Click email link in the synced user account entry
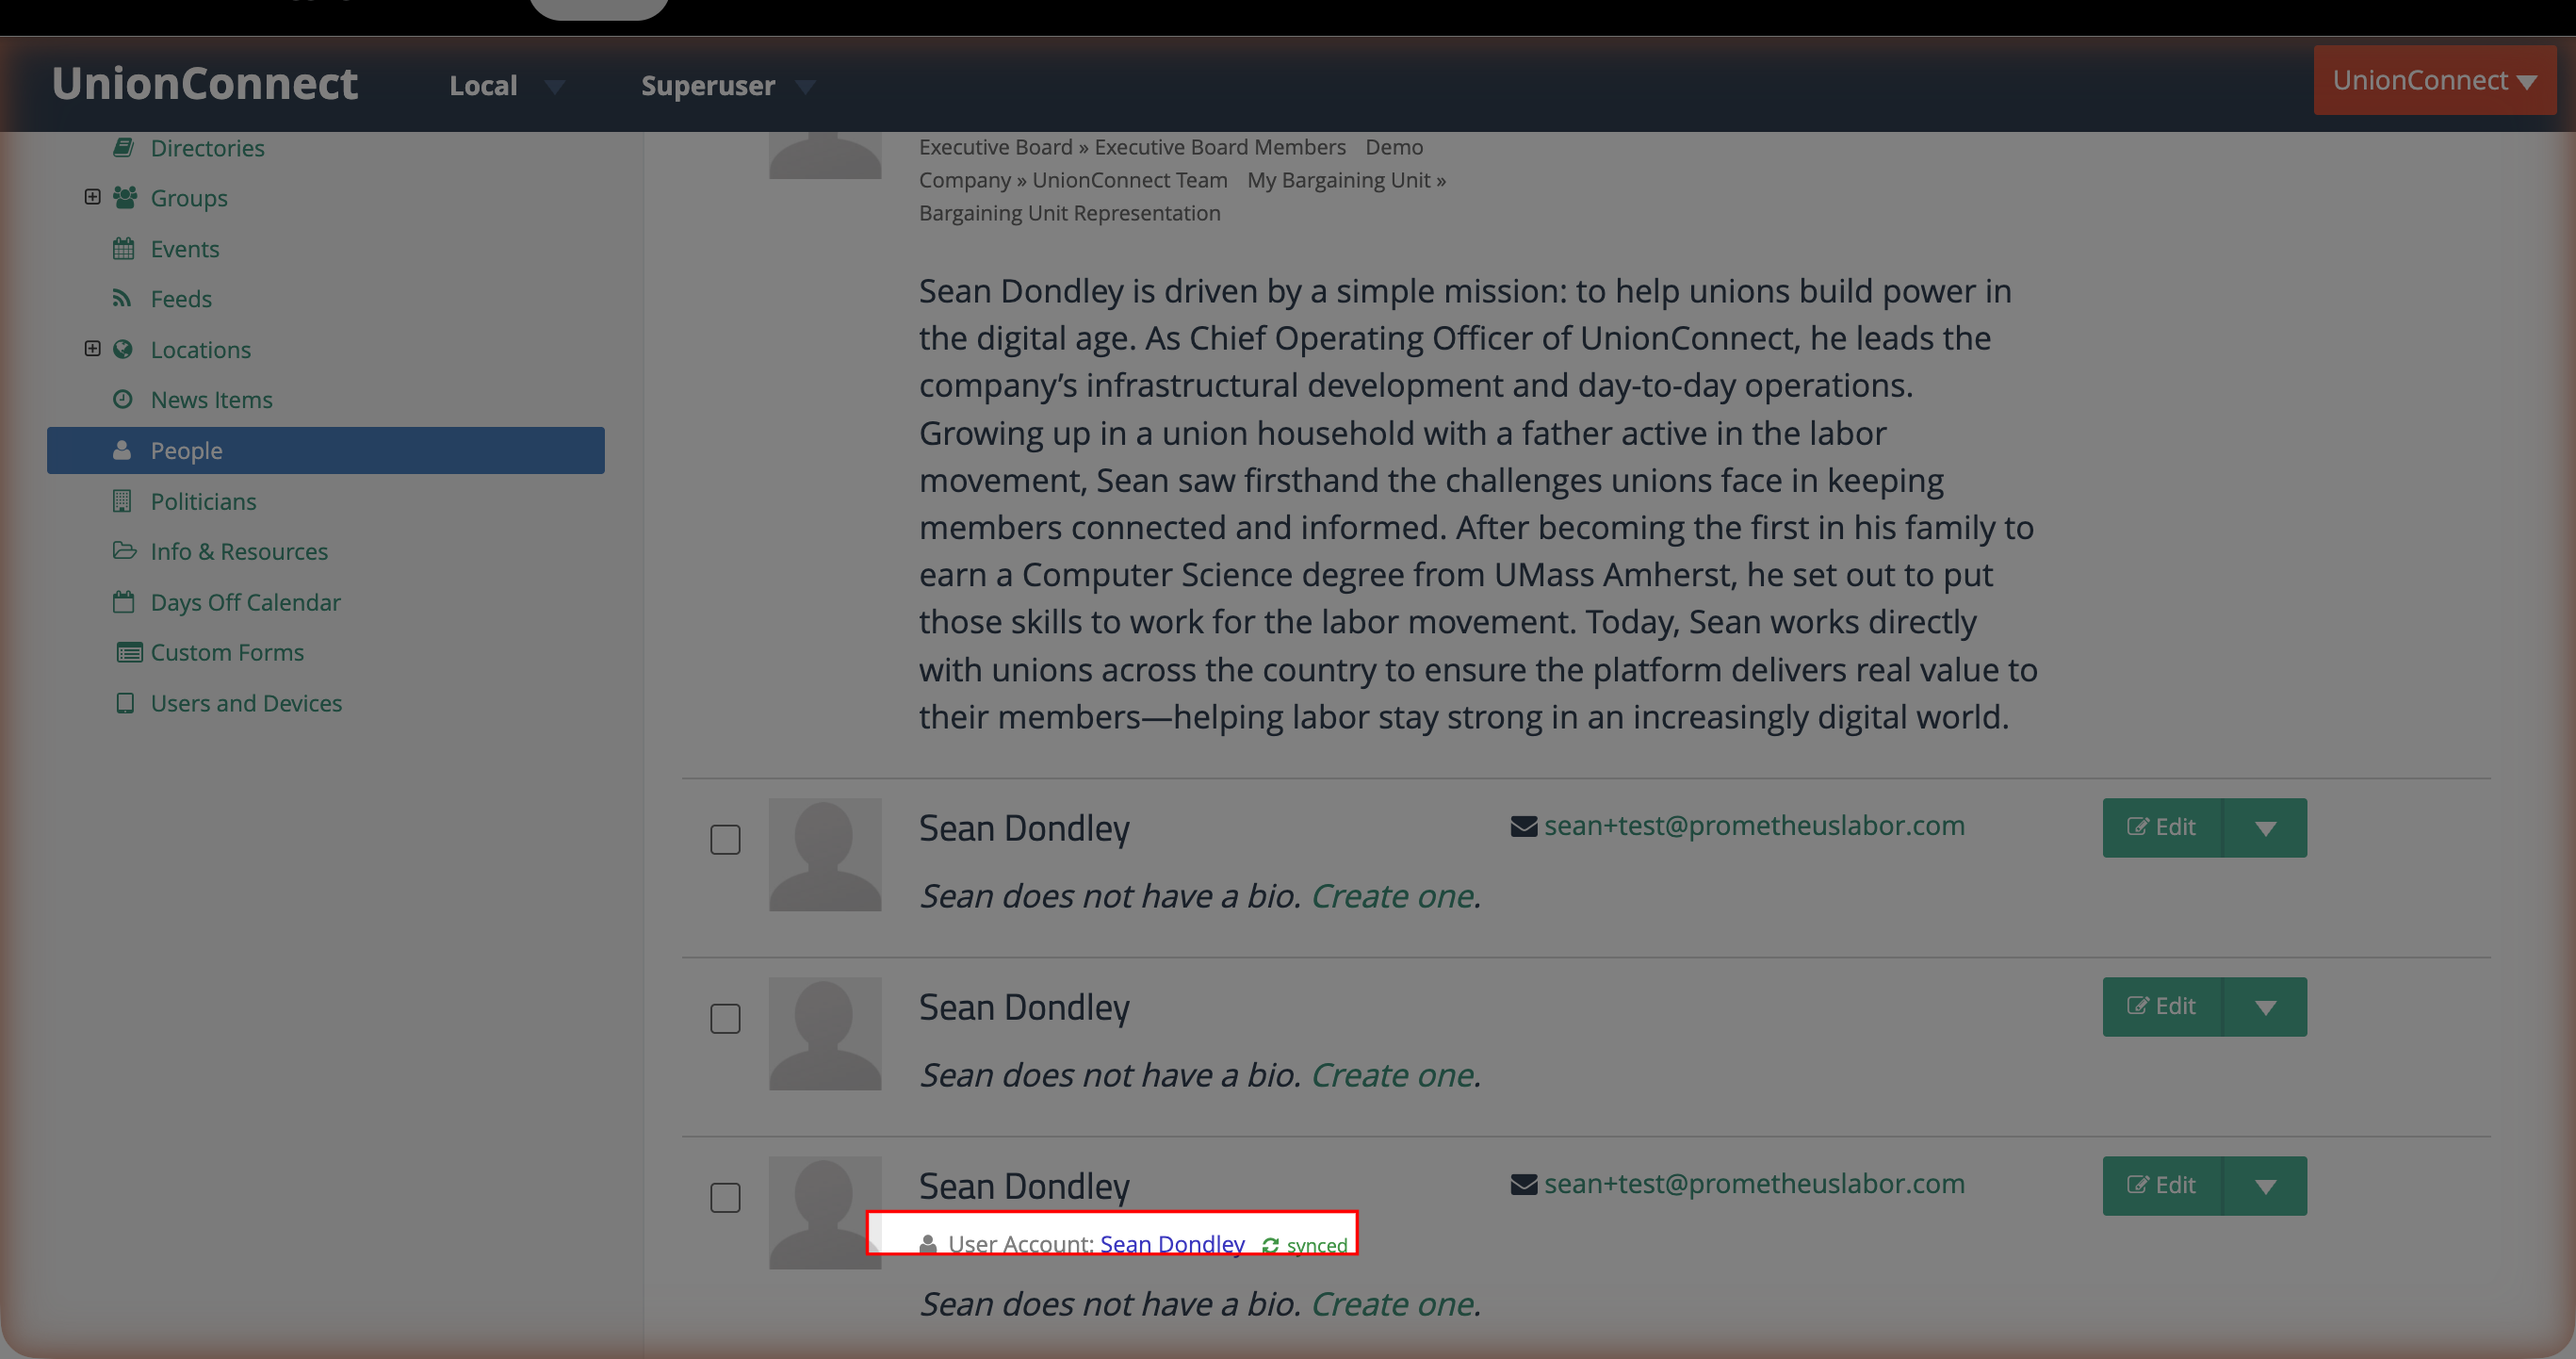The width and height of the screenshot is (2576, 1359). pos(1754,1184)
